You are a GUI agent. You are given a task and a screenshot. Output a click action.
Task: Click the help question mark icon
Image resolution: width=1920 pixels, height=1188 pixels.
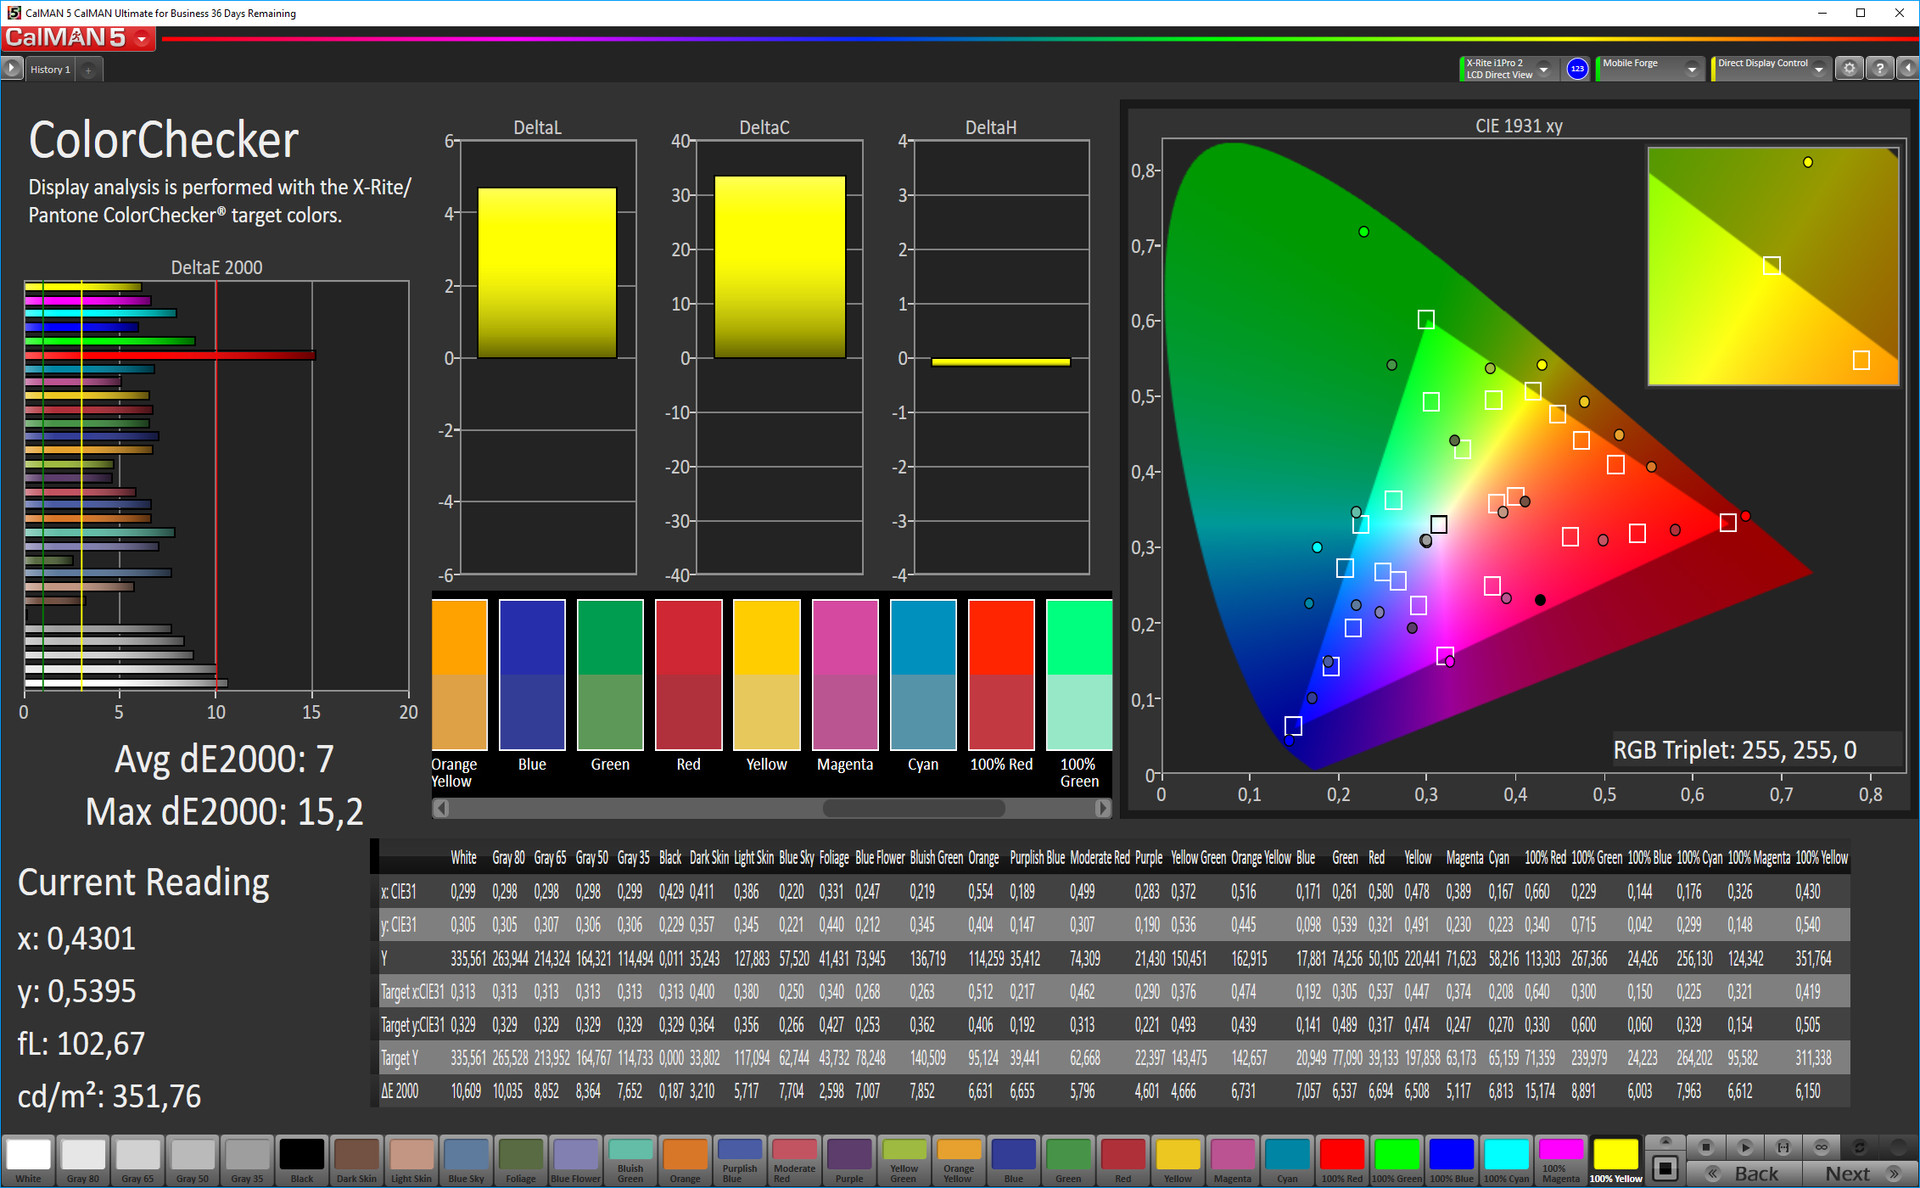tap(1880, 69)
